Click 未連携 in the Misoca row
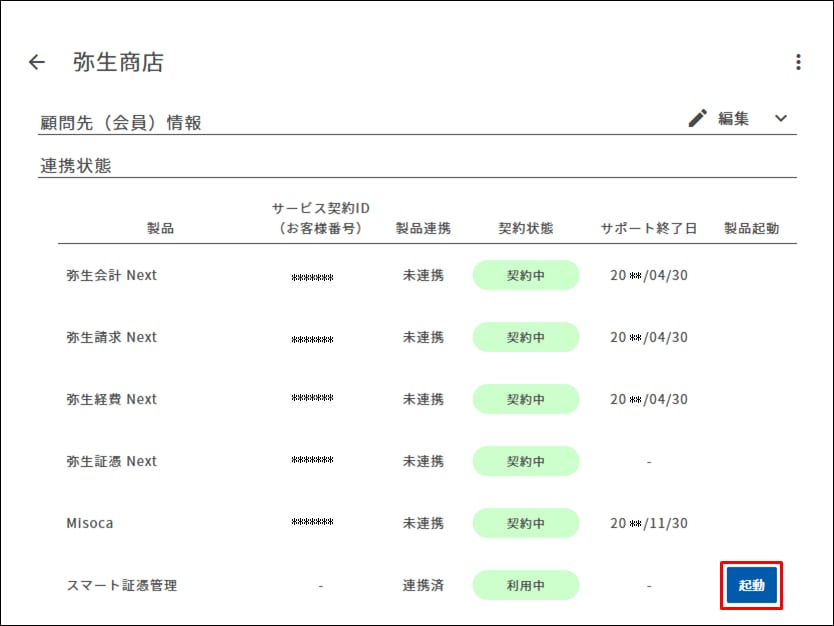The image size is (834, 626). point(423,523)
